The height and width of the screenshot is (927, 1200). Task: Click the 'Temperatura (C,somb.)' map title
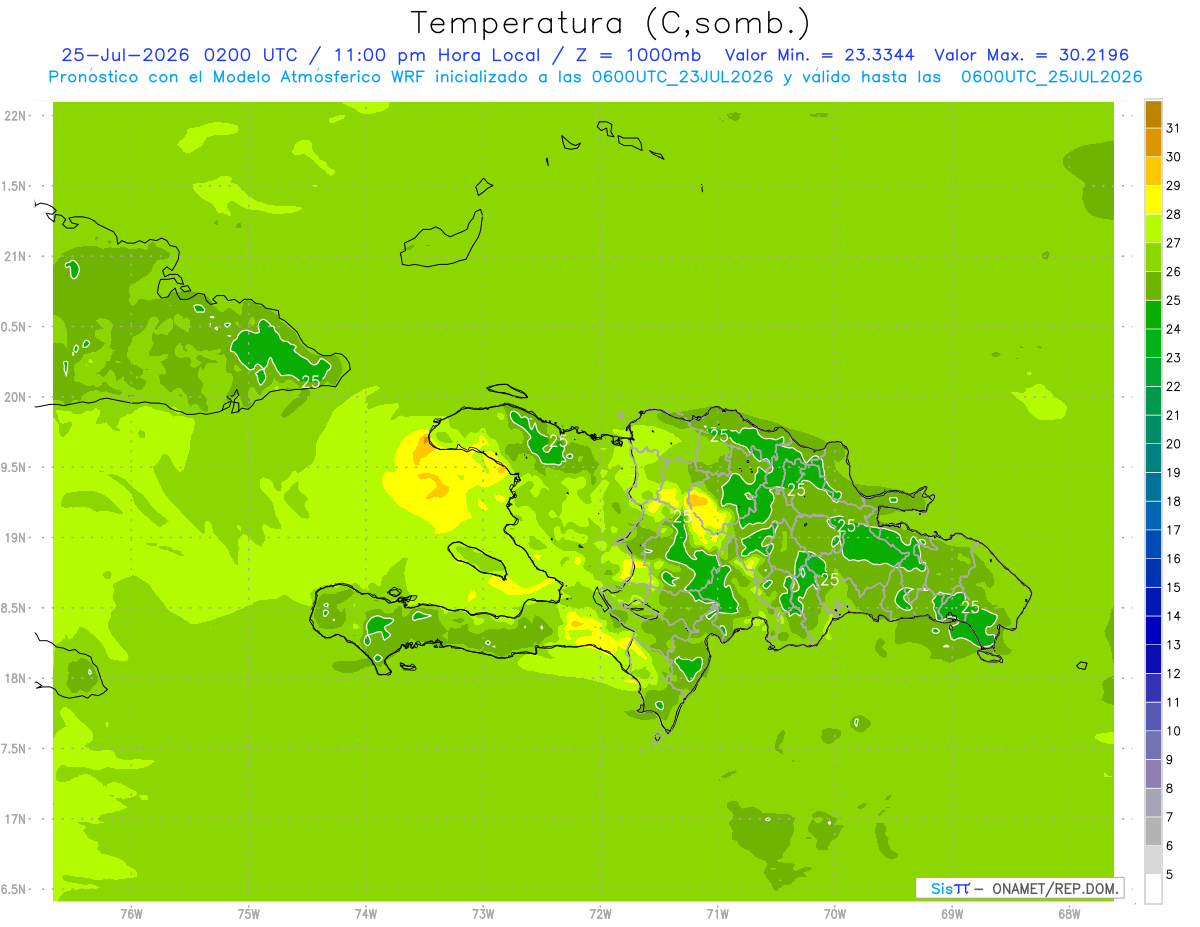(x=611, y=23)
